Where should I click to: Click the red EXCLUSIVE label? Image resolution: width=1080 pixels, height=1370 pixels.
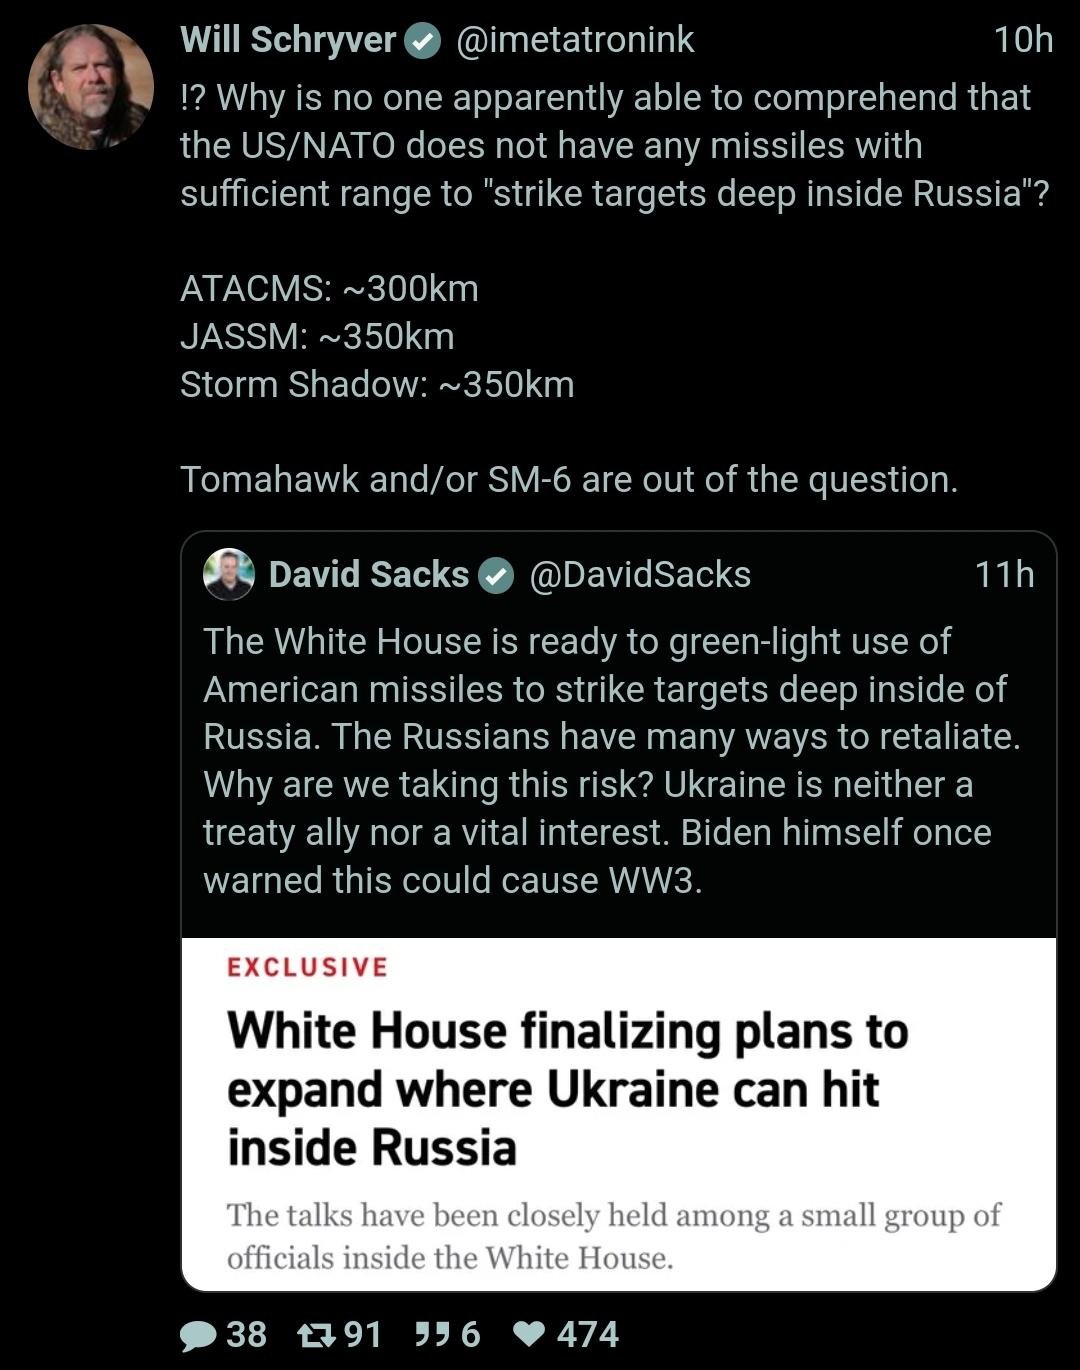point(307,967)
